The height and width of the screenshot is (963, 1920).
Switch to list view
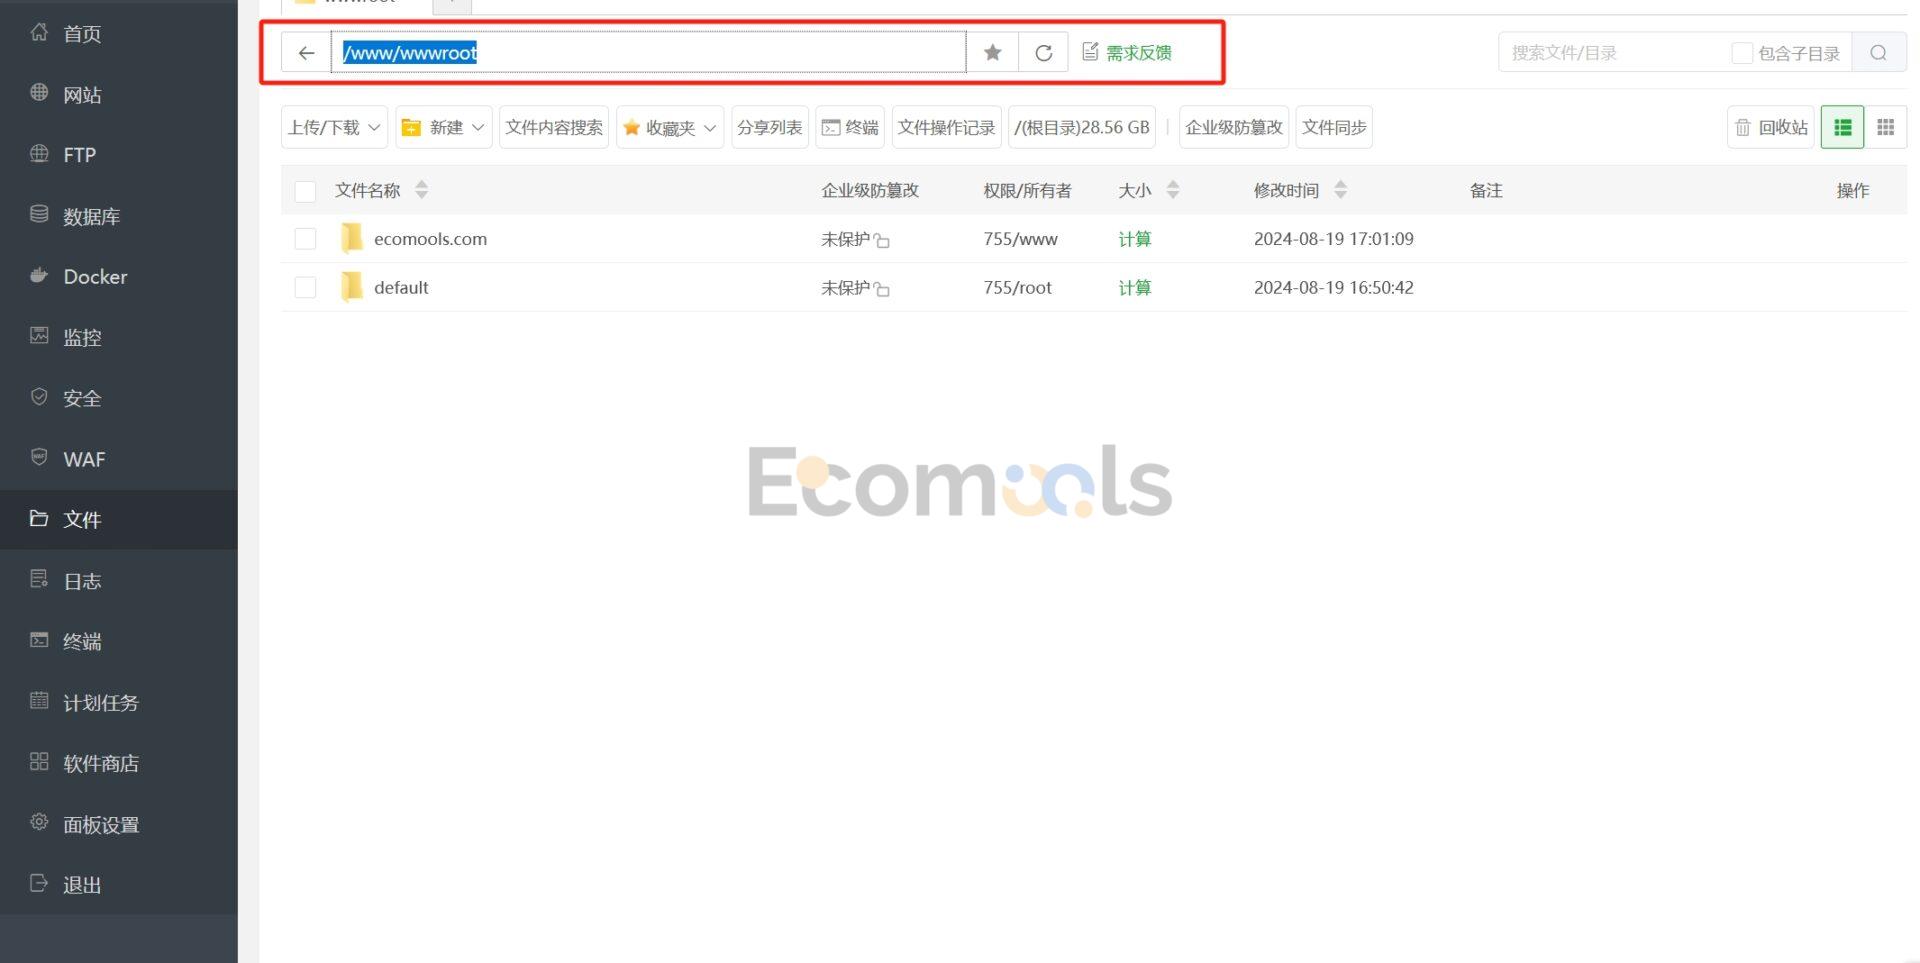coord(1842,127)
